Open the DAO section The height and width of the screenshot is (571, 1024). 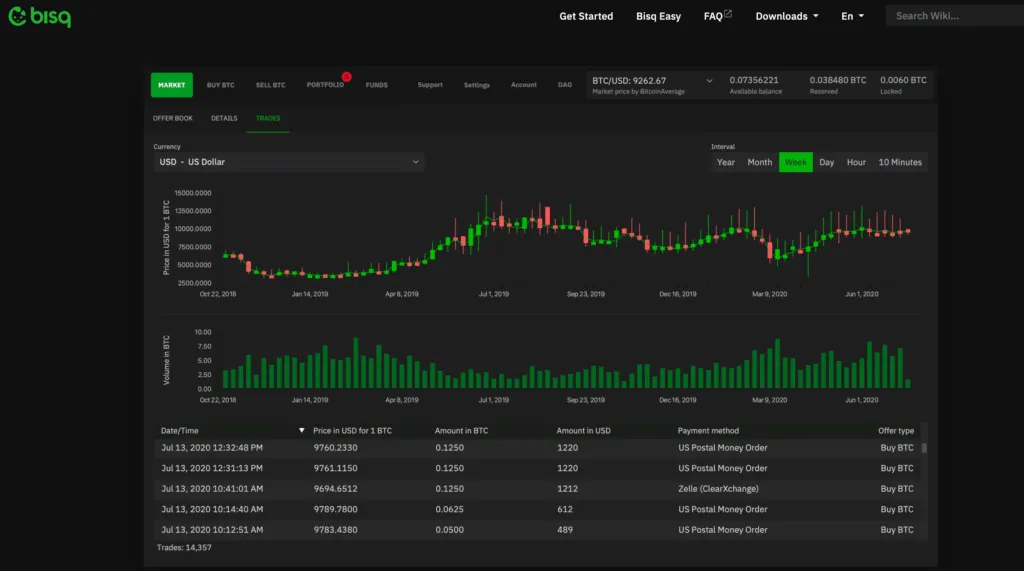[x=565, y=85]
